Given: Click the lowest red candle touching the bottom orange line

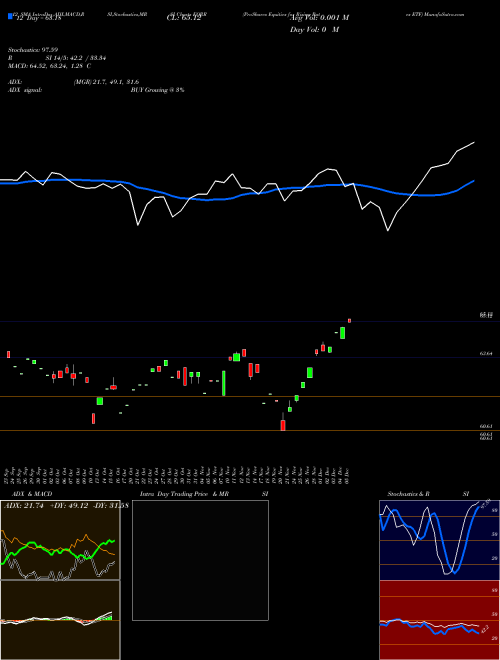Looking at the screenshot, I should (283, 425).
